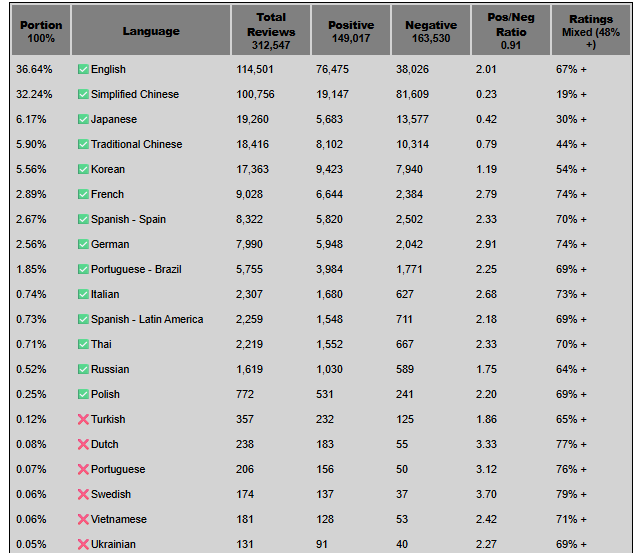Click the red X icon next to Dutch
Viewport: 638px width, 553px height.
pyautogui.click(x=83, y=444)
